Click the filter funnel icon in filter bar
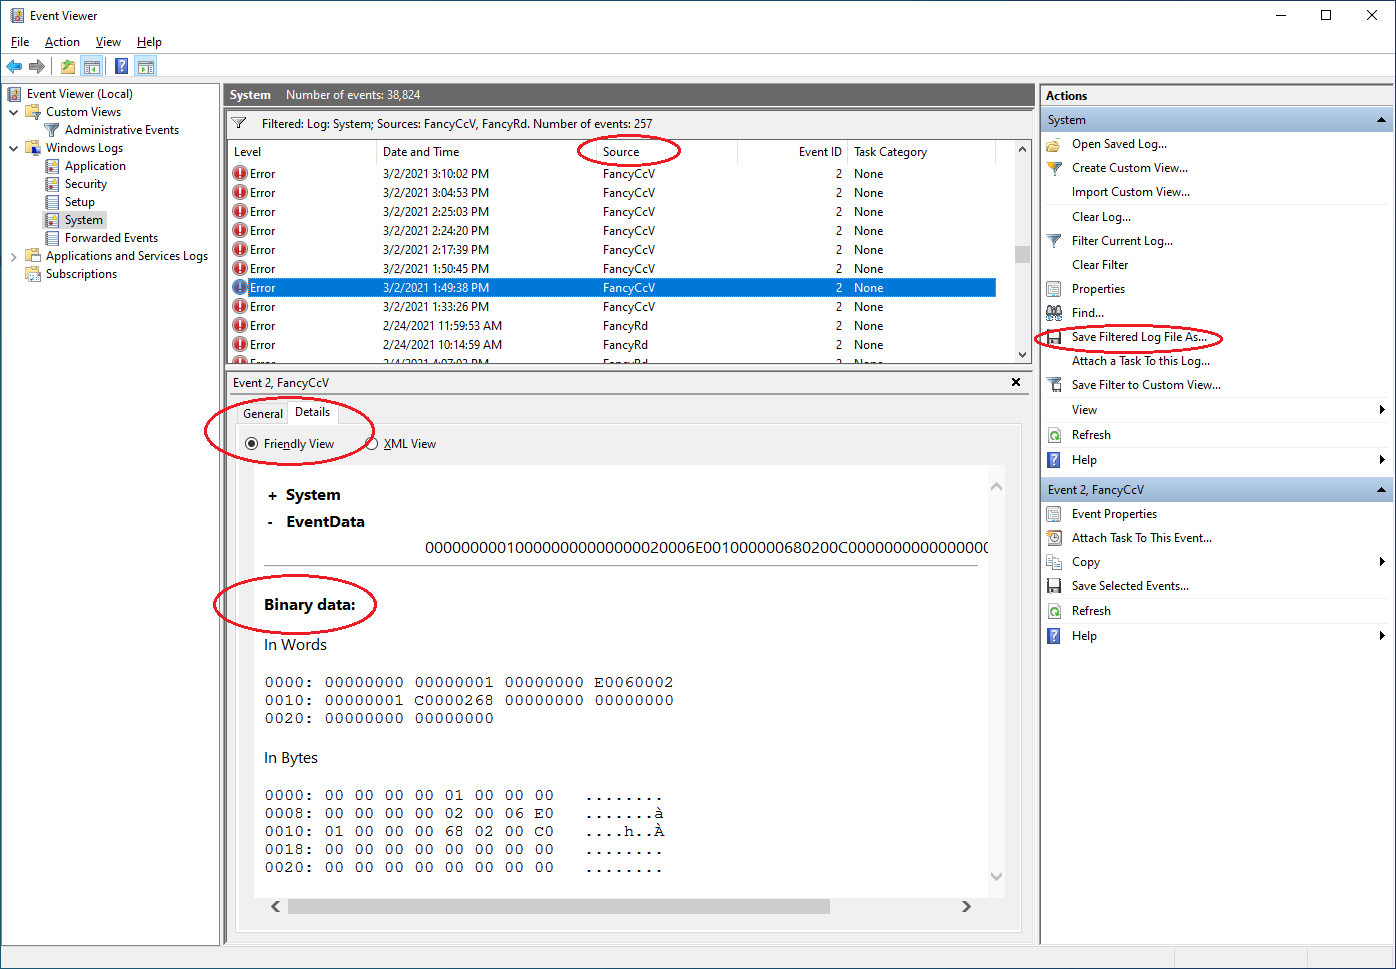Image resolution: width=1396 pixels, height=969 pixels. [239, 124]
